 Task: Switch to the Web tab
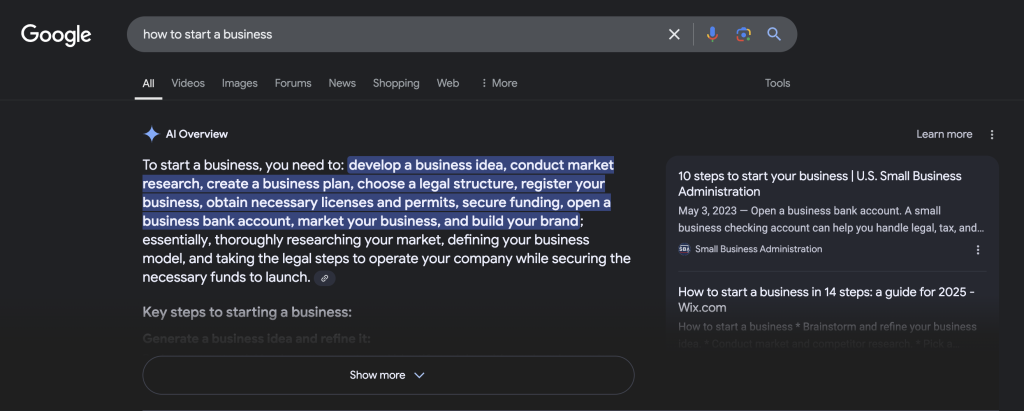tap(448, 83)
